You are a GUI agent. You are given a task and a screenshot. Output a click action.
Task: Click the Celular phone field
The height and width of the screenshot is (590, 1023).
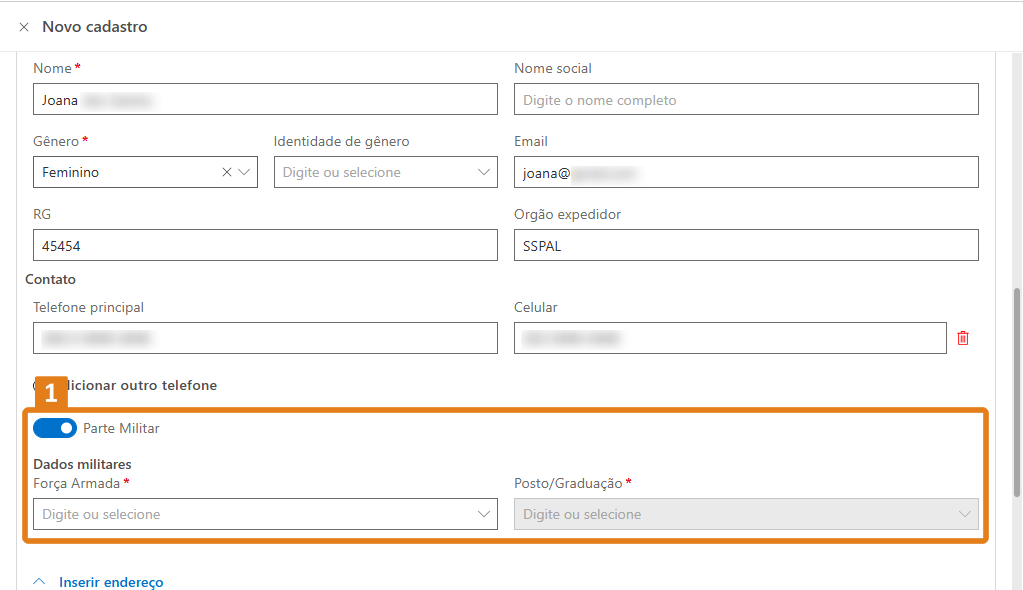[730, 338]
